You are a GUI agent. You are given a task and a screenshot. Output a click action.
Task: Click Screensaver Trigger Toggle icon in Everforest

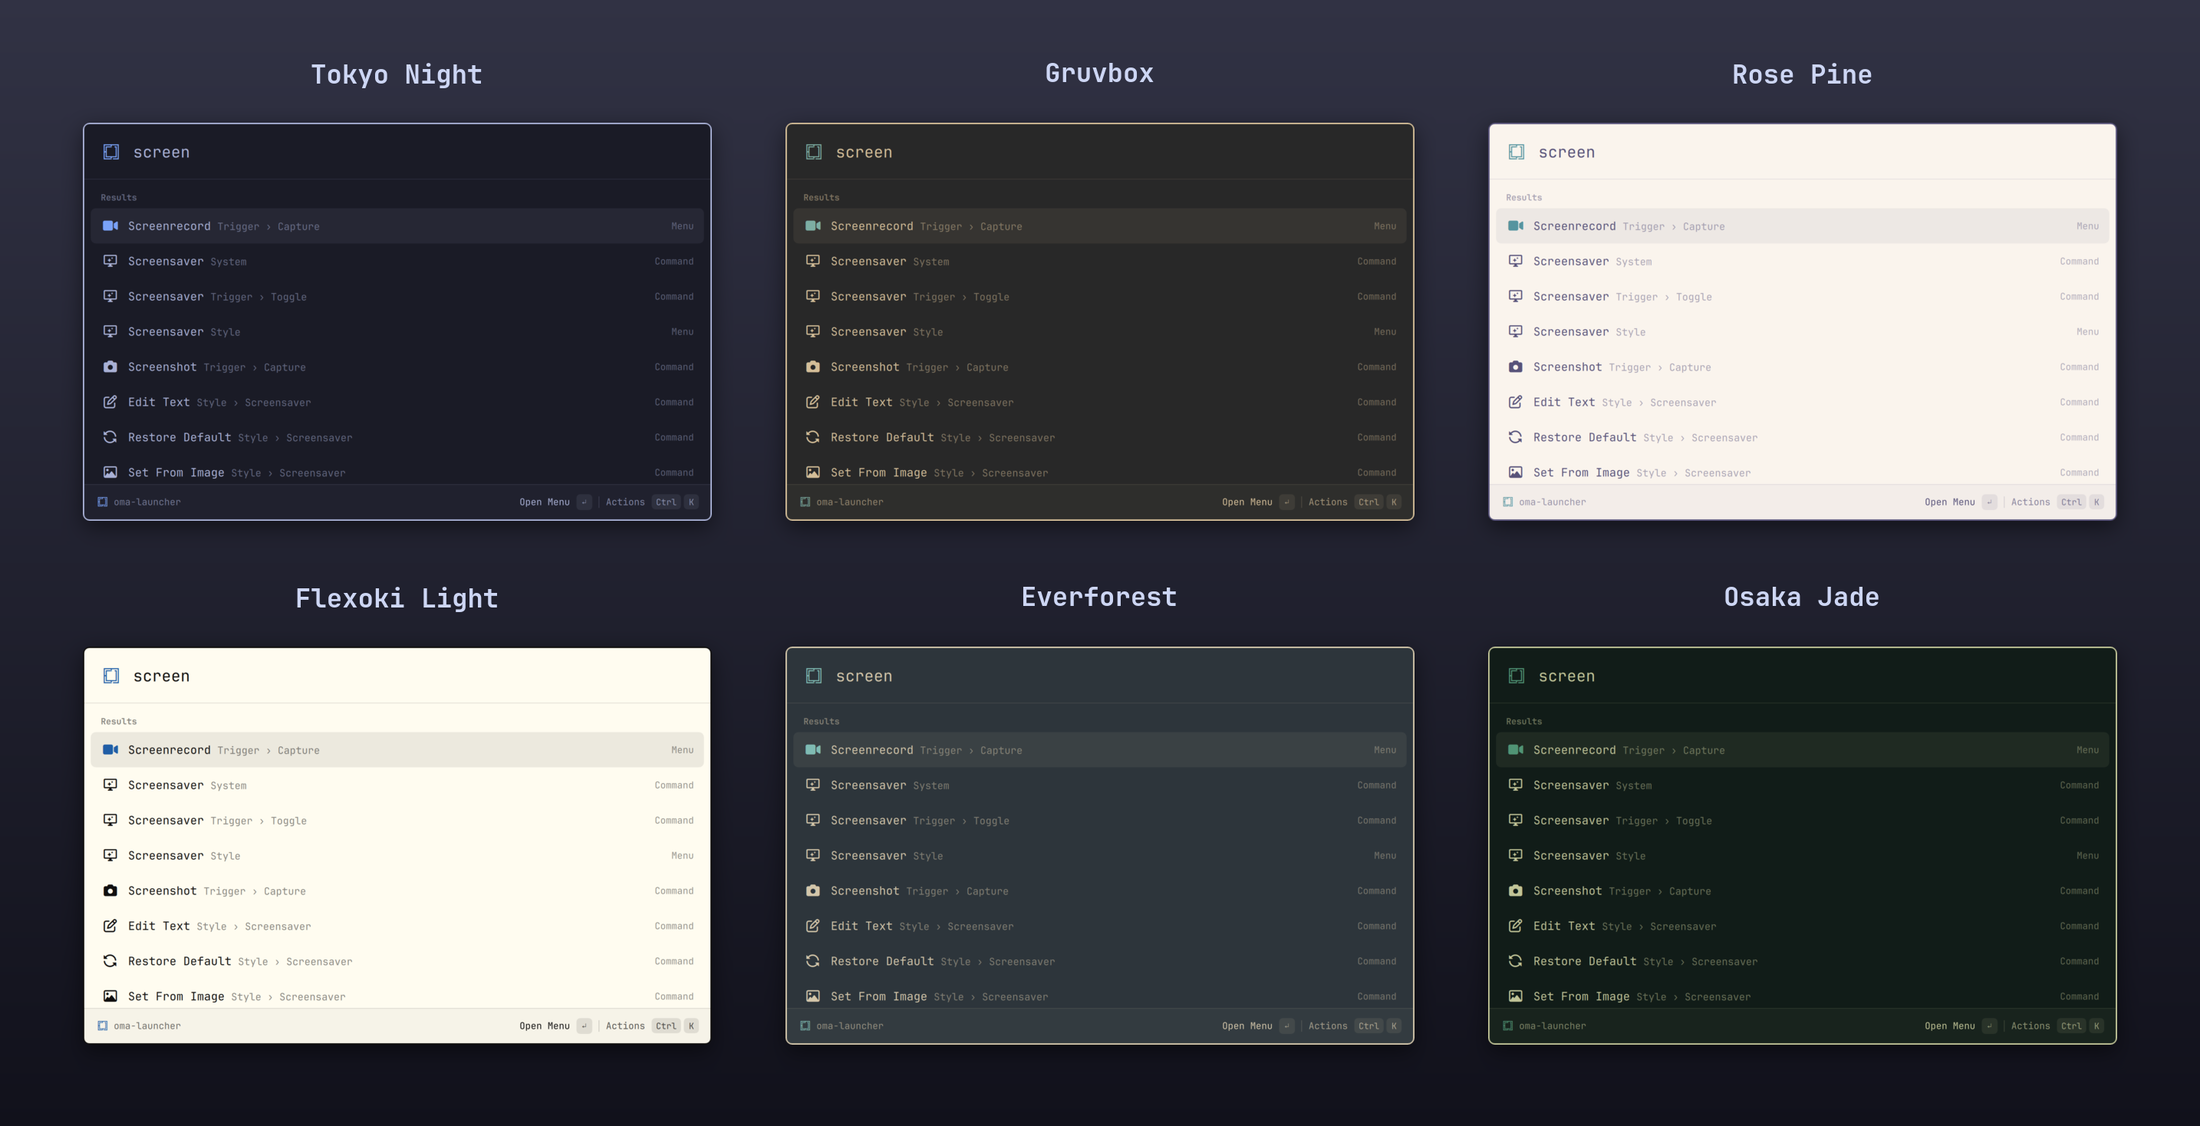[x=813, y=820]
